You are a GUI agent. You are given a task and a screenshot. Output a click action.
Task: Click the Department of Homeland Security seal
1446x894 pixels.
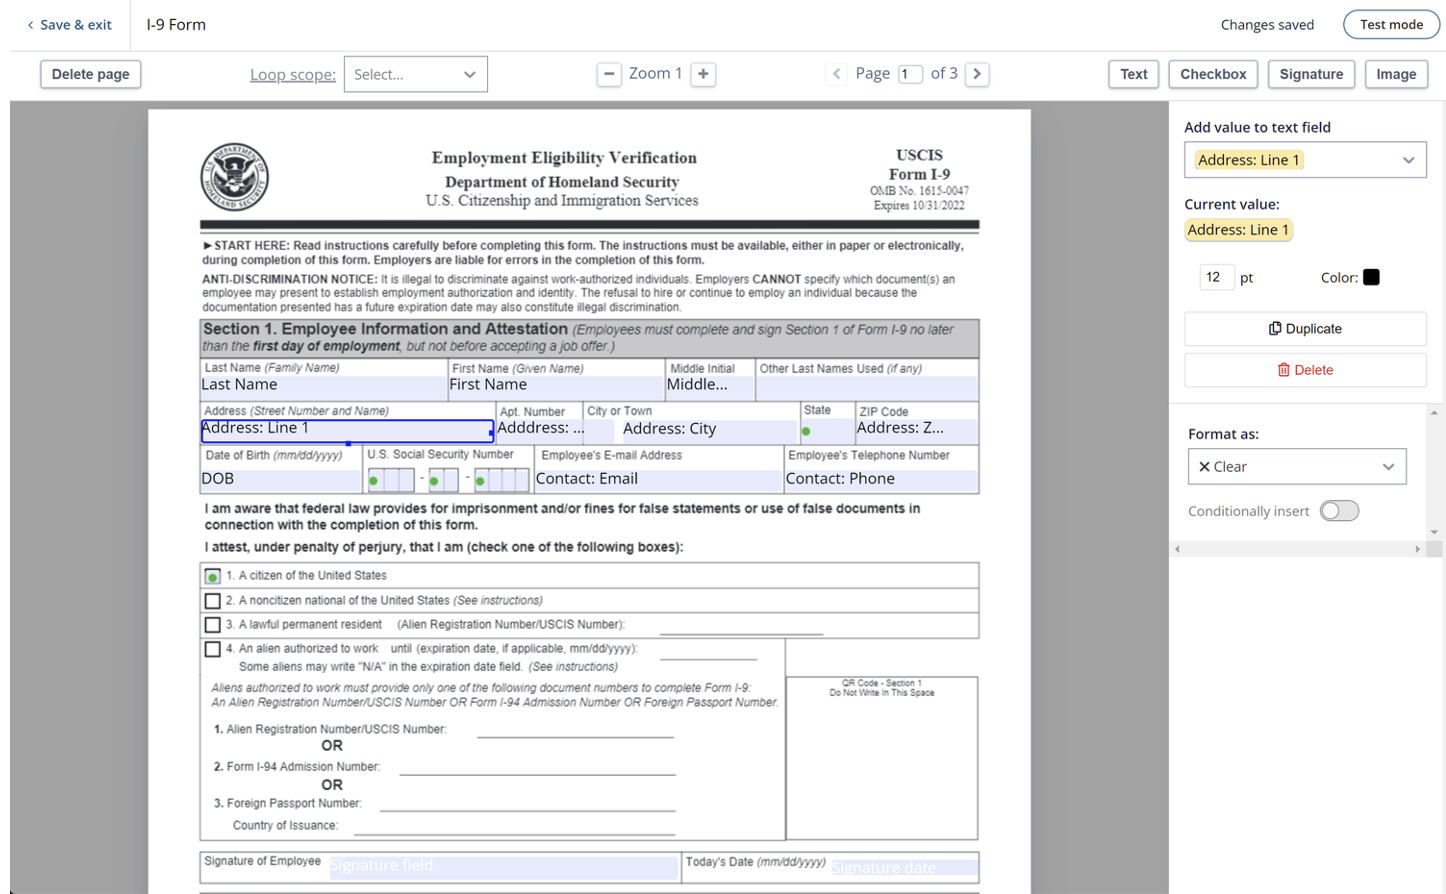[235, 177]
